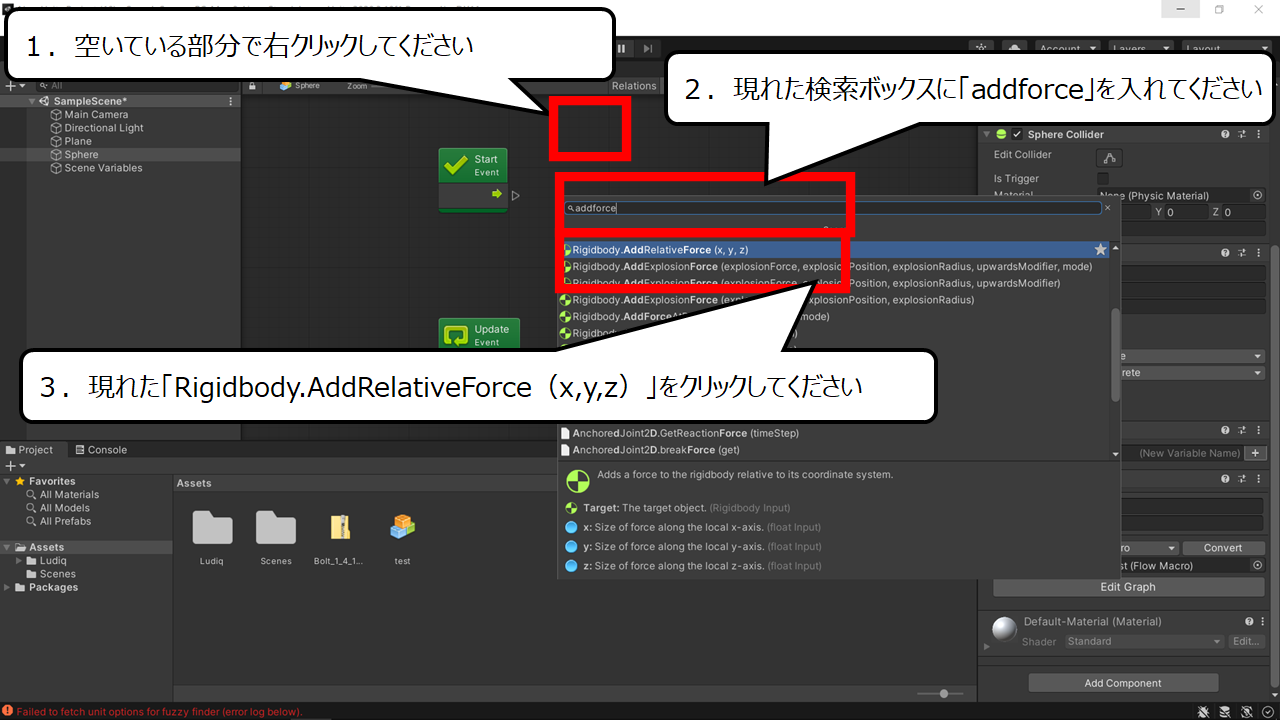Click the Edit Collider icon button
The image size is (1280, 720).
(1110, 157)
